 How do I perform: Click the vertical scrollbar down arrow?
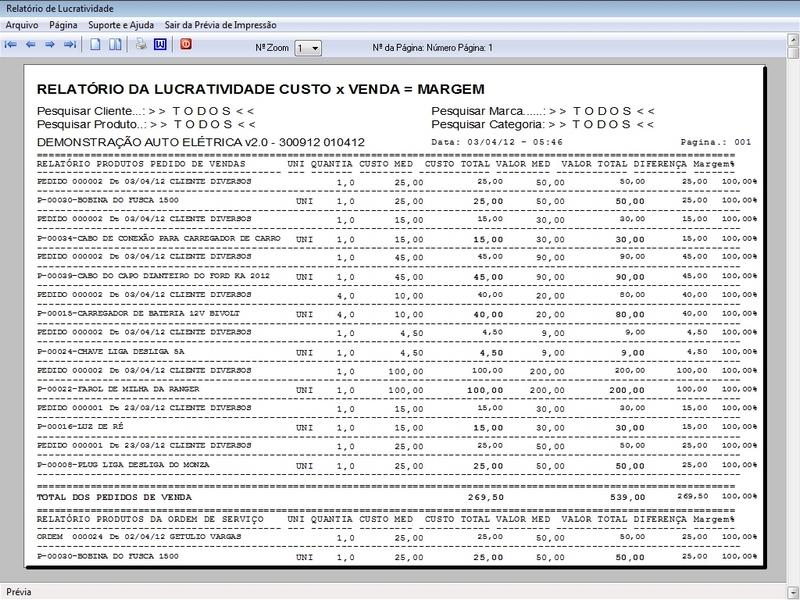793,591
